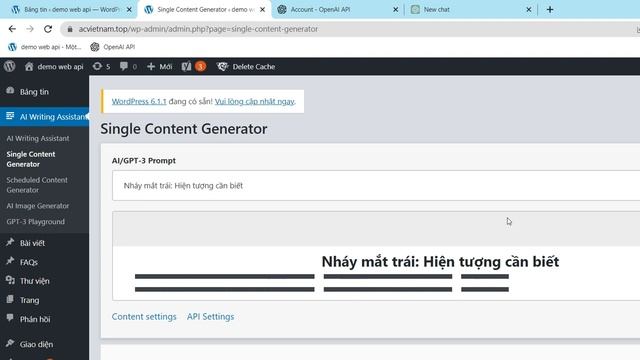The width and height of the screenshot is (640, 360).
Task: Click Delete Cache in admin bar
Action: pyautogui.click(x=246, y=67)
